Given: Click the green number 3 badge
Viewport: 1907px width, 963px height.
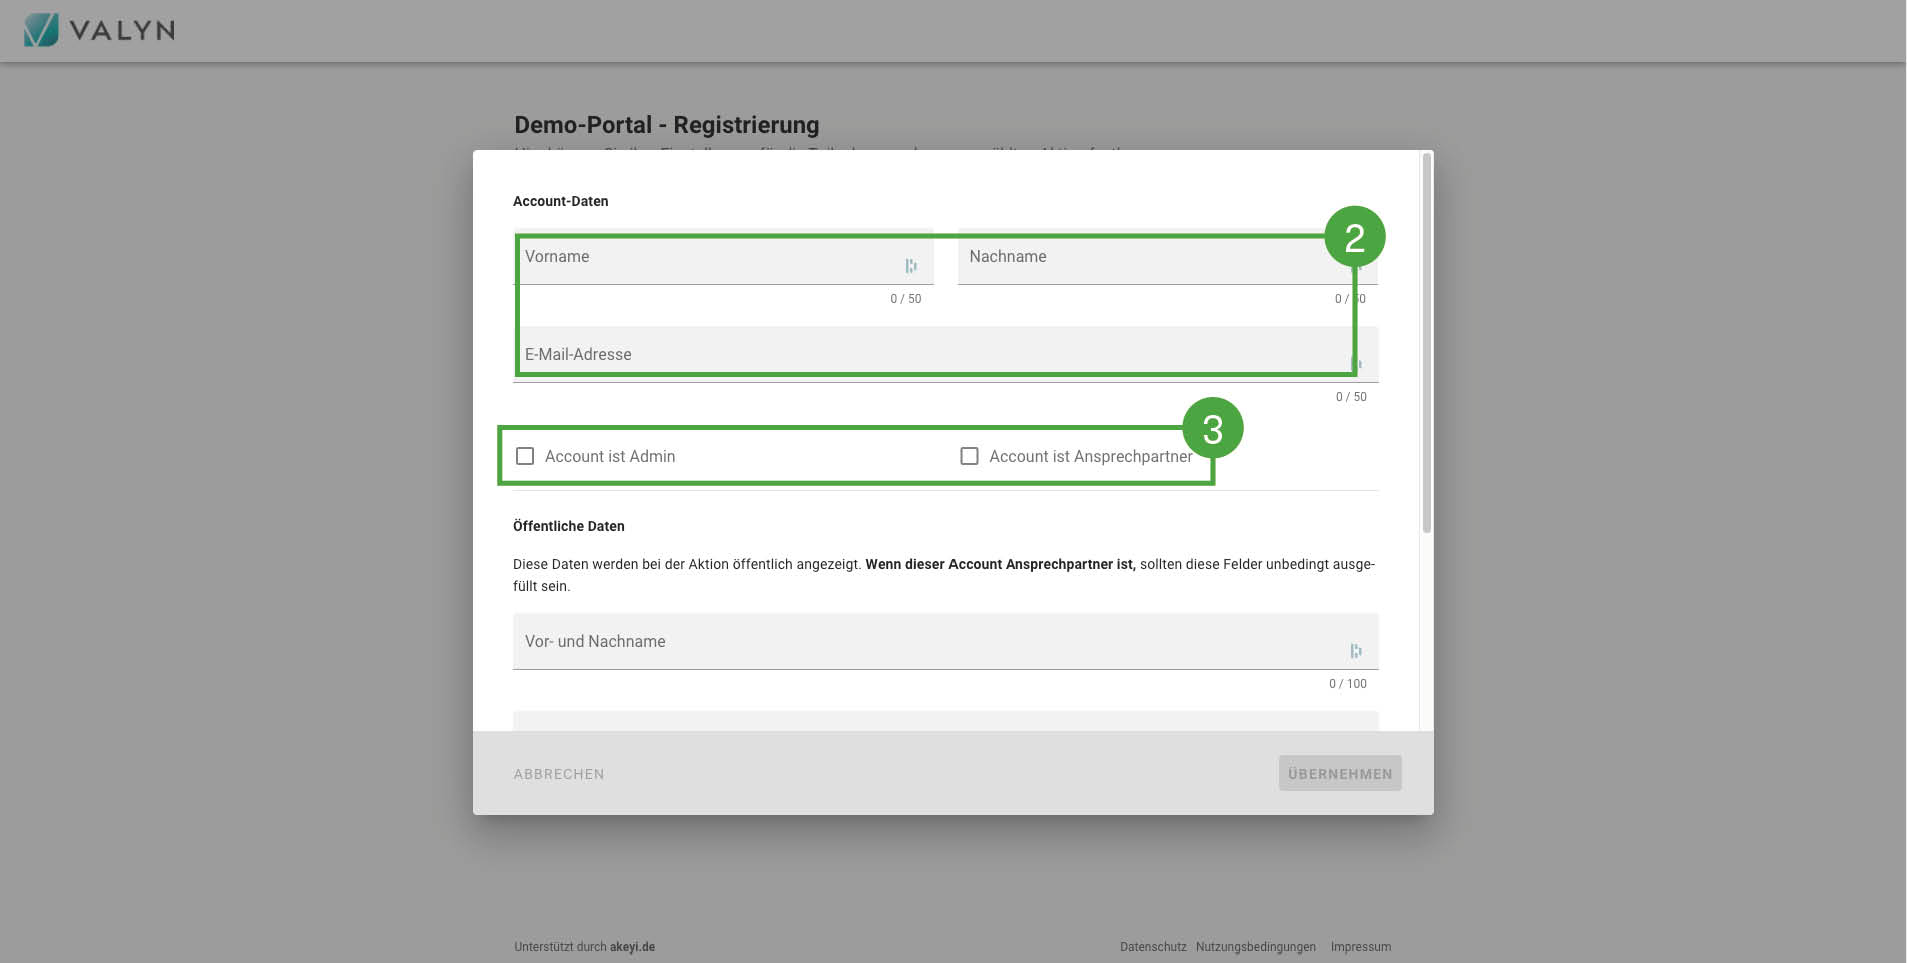Looking at the screenshot, I should click(1212, 429).
